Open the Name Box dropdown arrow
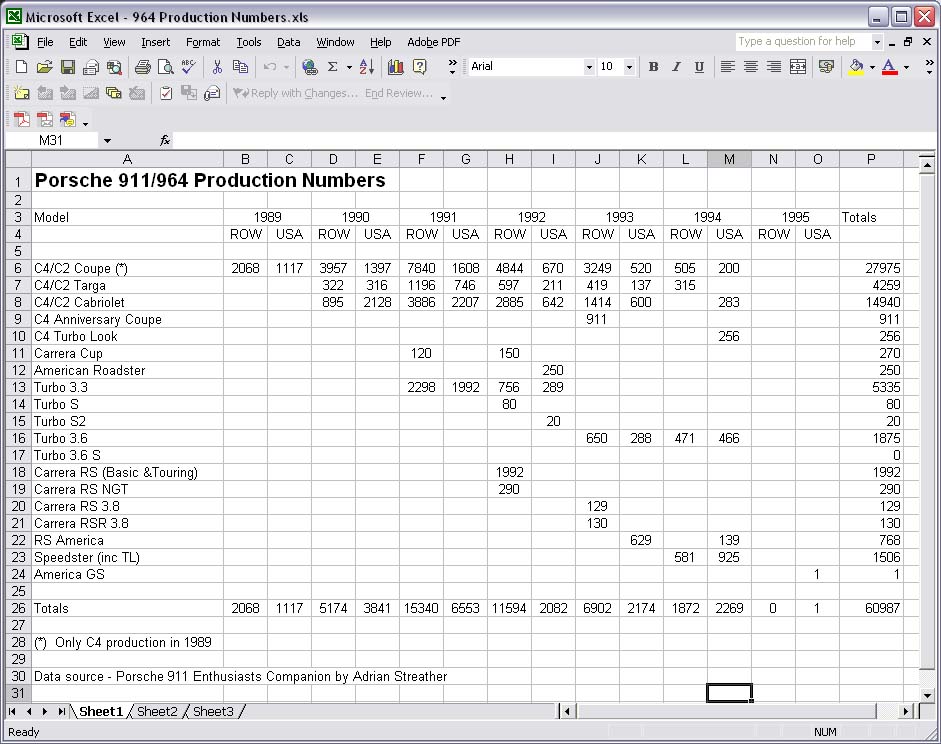Viewport: 941px width, 744px height. (x=107, y=140)
